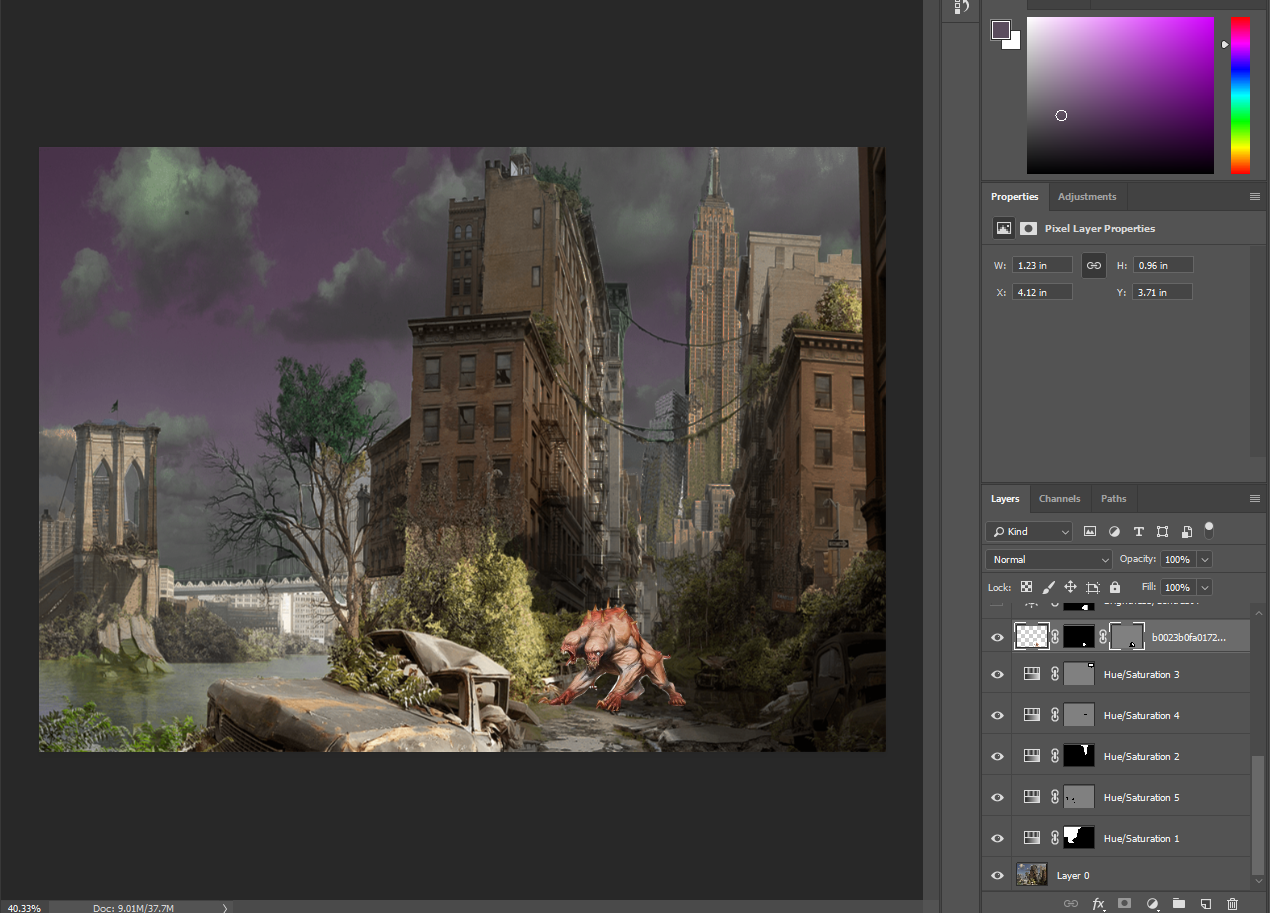Open the Kind filter dropdown
This screenshot has width=1270, height=913.
tap(1029, 532)
